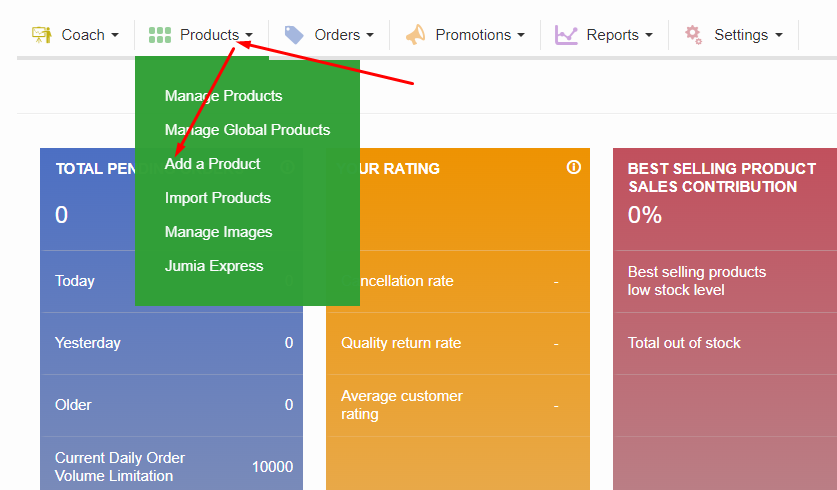Viewport: 837px width, 490px height.
Task: Click the info icon on Your Rating card
Action: point(573,168)
